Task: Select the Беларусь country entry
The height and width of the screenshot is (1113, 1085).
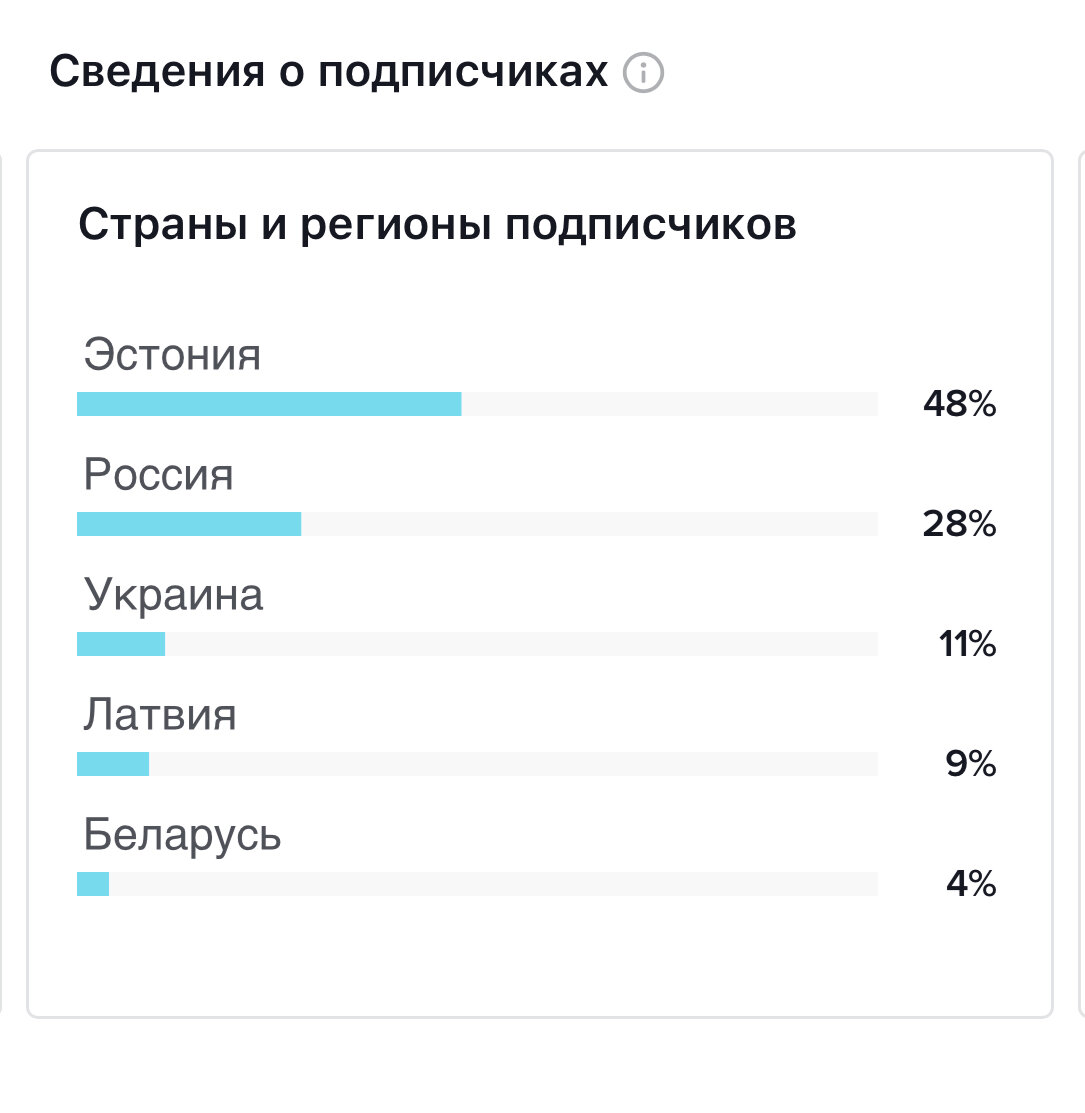Action: (181, 835)
